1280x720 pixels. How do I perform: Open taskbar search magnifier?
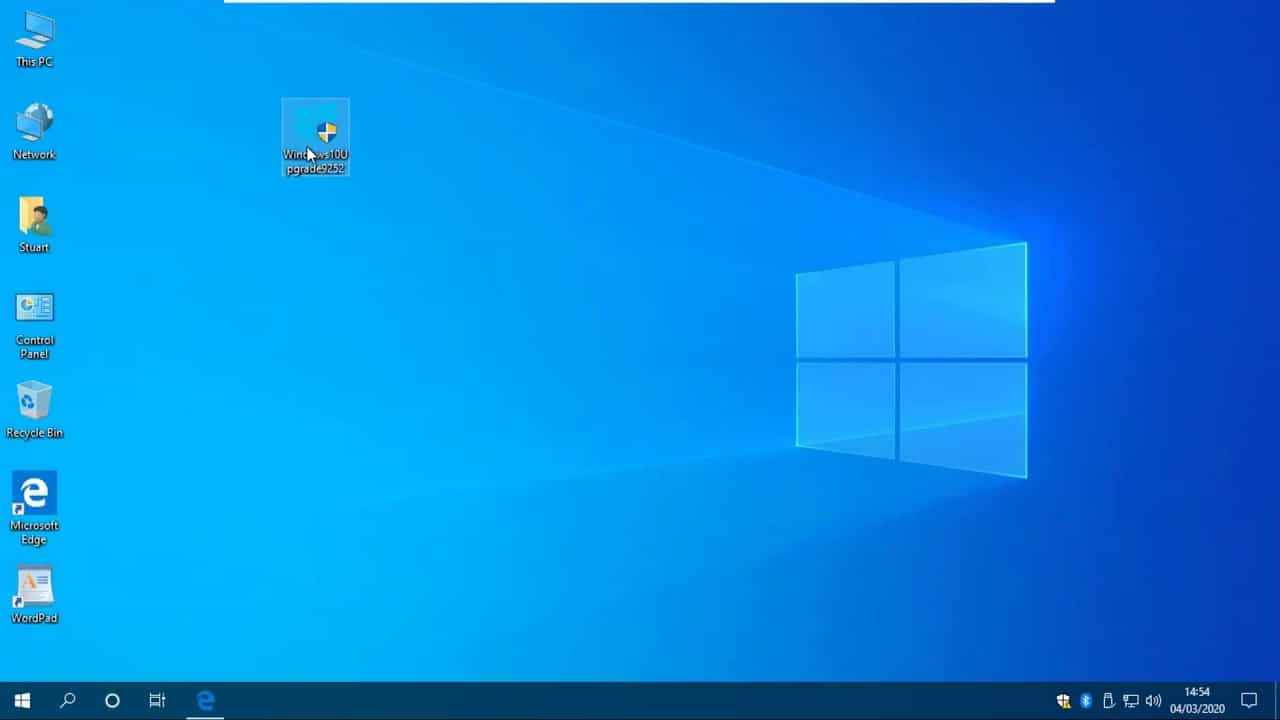(67, 701)
